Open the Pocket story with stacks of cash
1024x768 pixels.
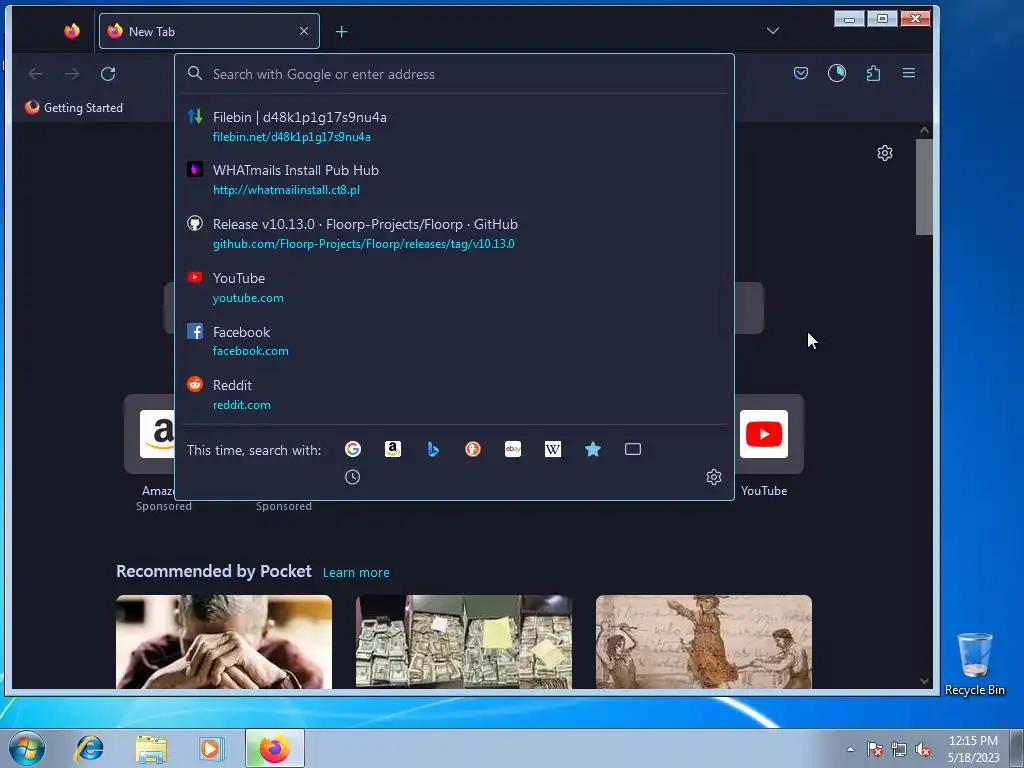click(x=464, y=641)
